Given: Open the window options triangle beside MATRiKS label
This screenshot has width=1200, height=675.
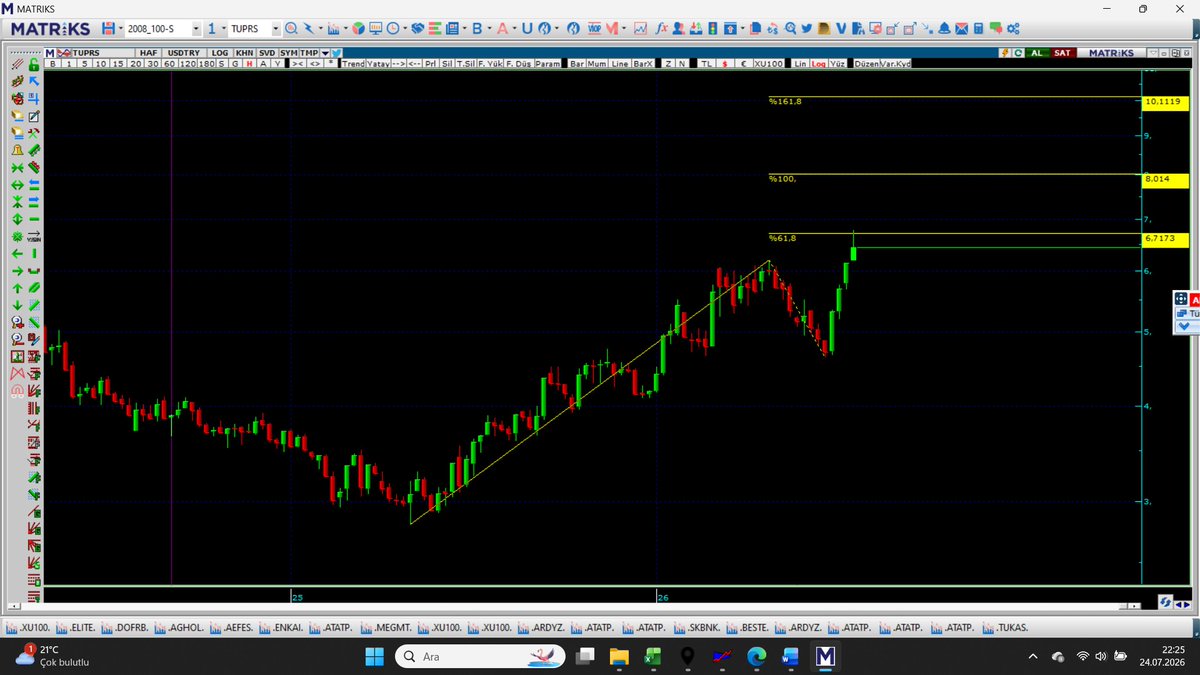Looking at the screenshot, I should (x=1152, y=52).
